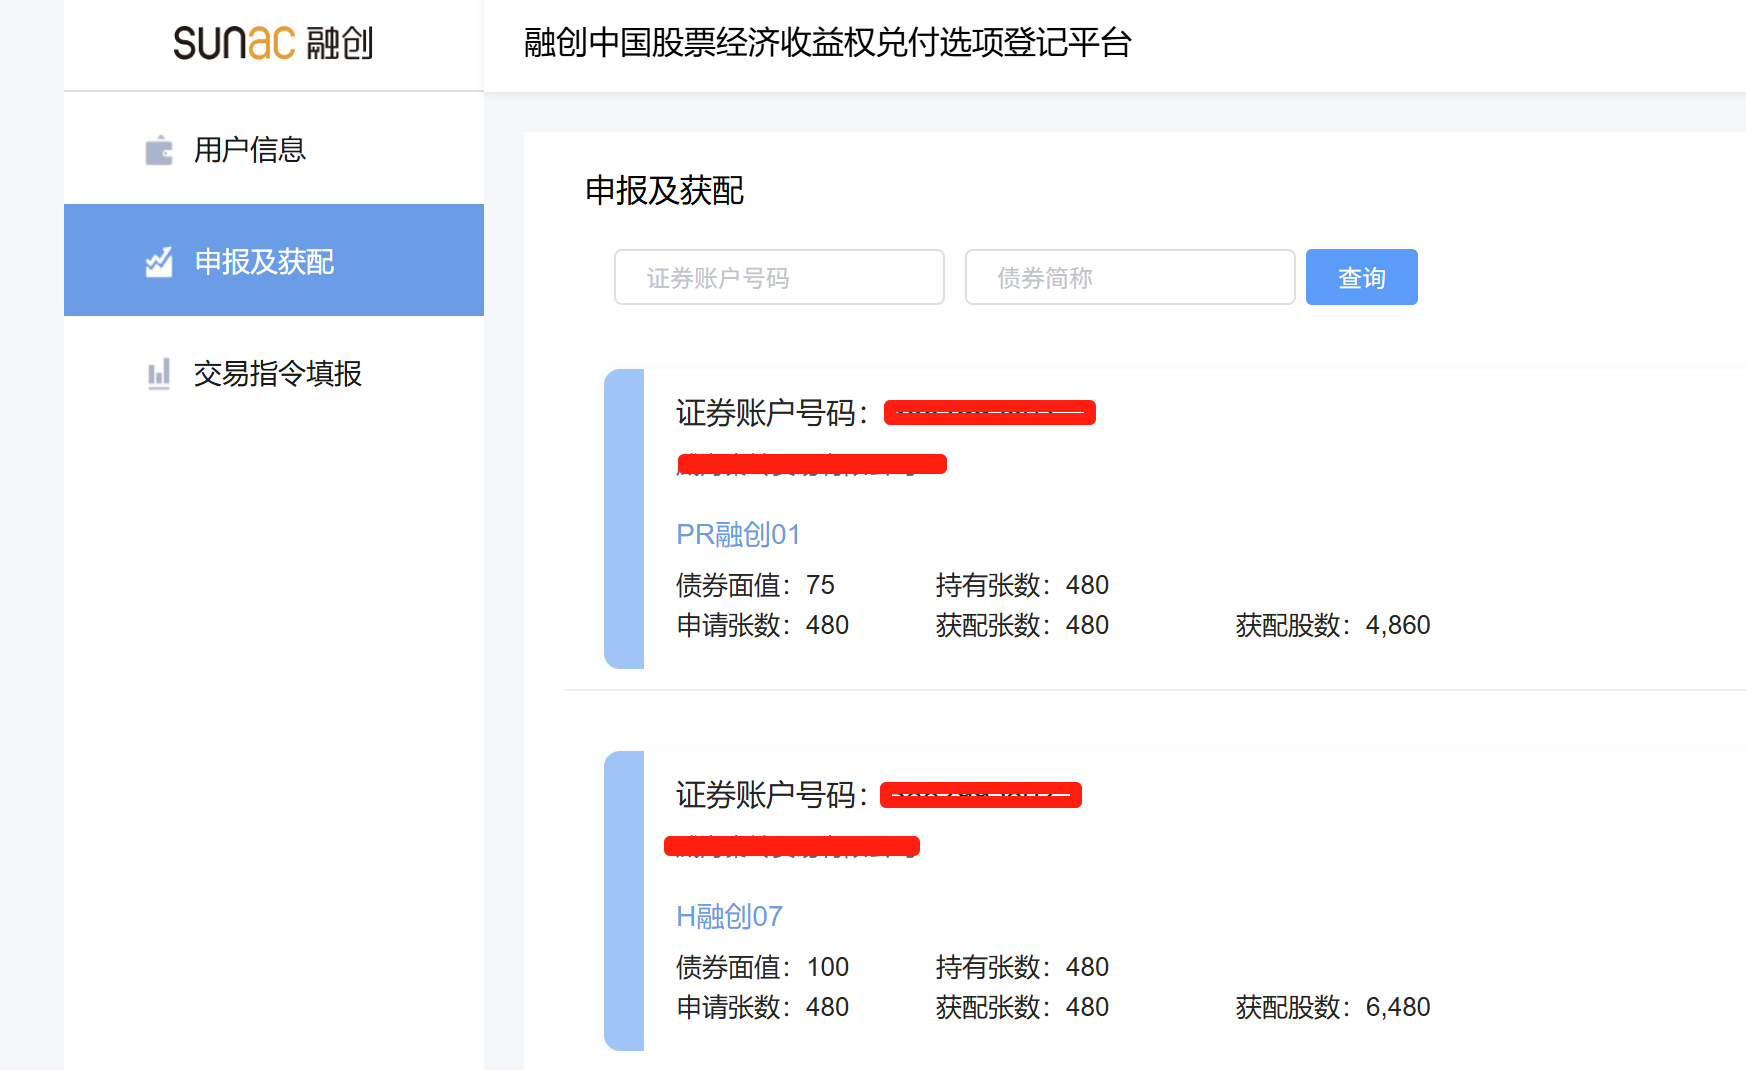1746x1070 pixels.
Task: Open the PR融创01 bond link
Action: (738, 535)
